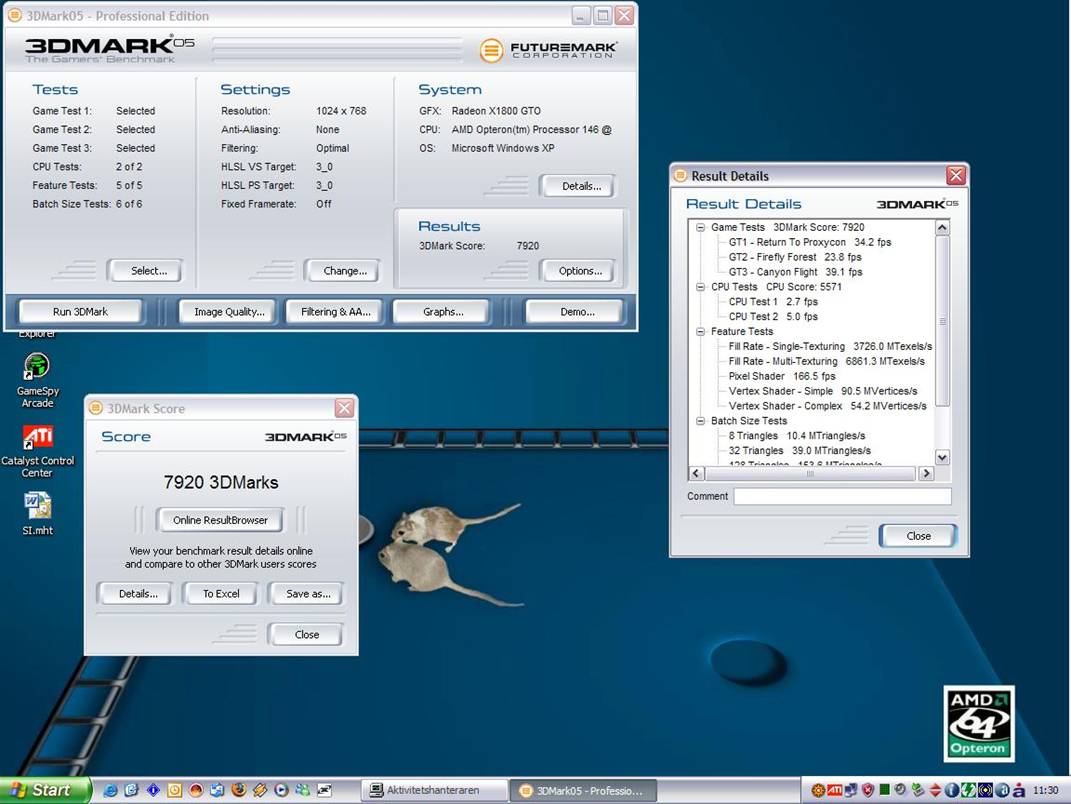Select CPU Test 2 result row

point(773,316)
